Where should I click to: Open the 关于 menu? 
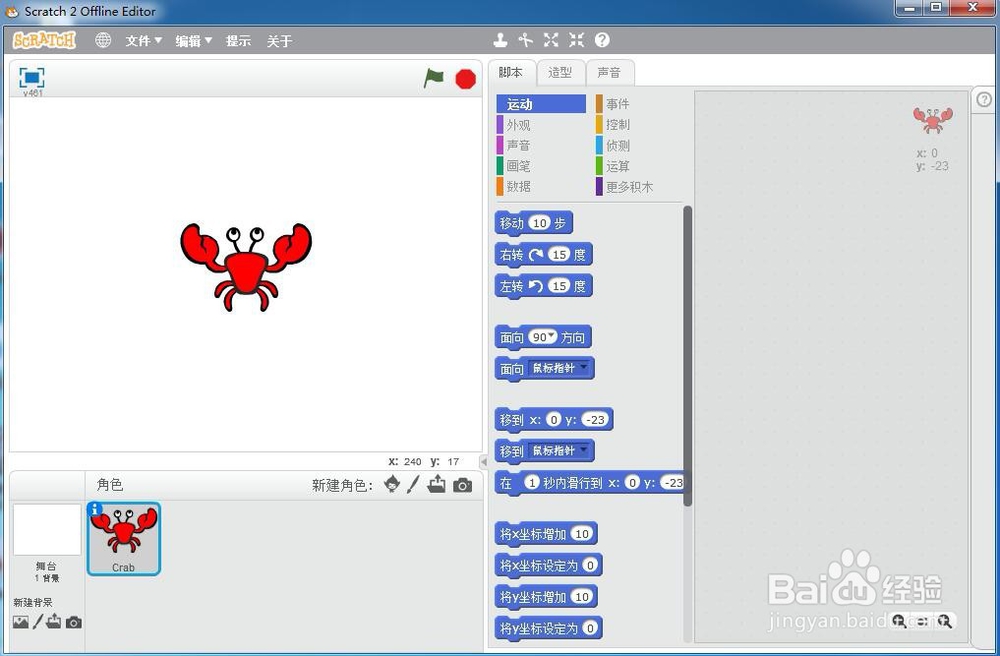(279, 41)
